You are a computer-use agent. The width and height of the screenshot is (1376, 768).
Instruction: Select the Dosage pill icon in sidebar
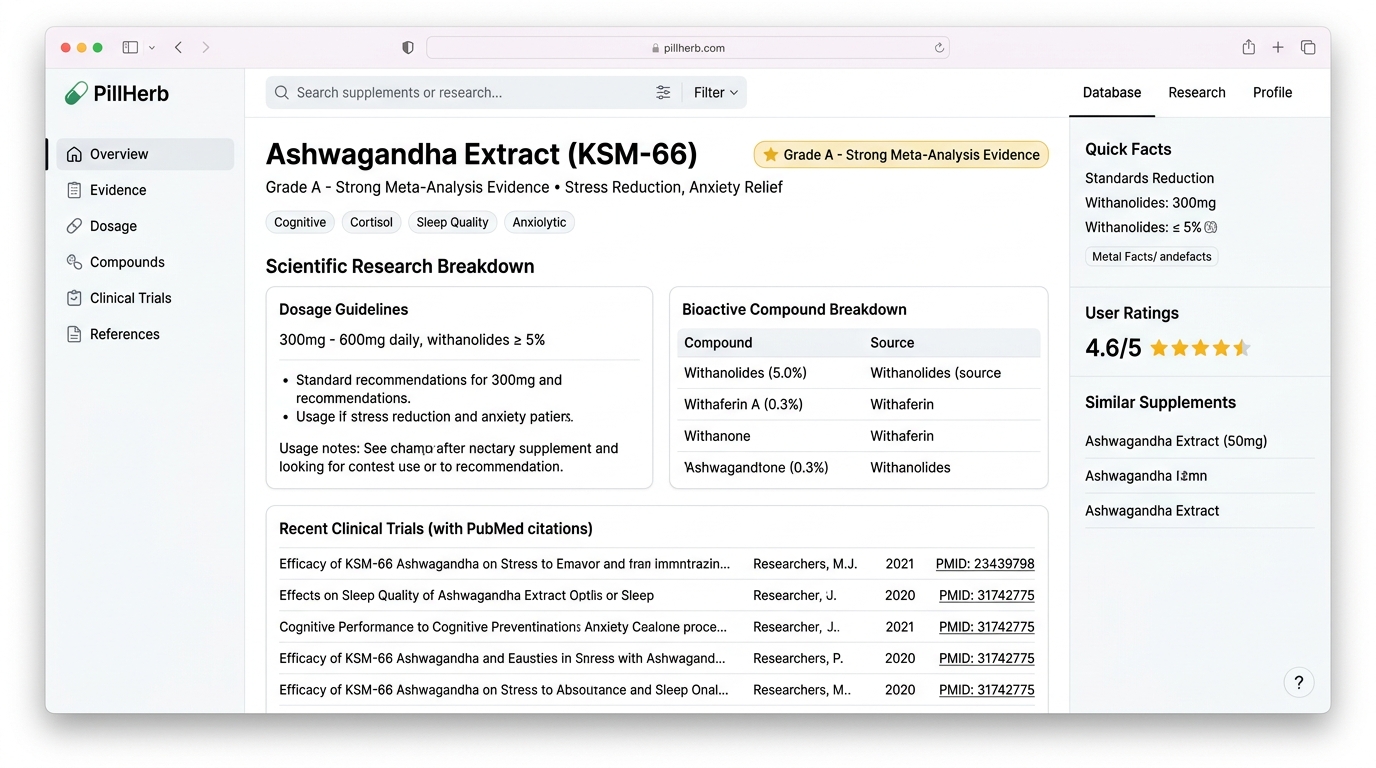(x=74, y=226)
